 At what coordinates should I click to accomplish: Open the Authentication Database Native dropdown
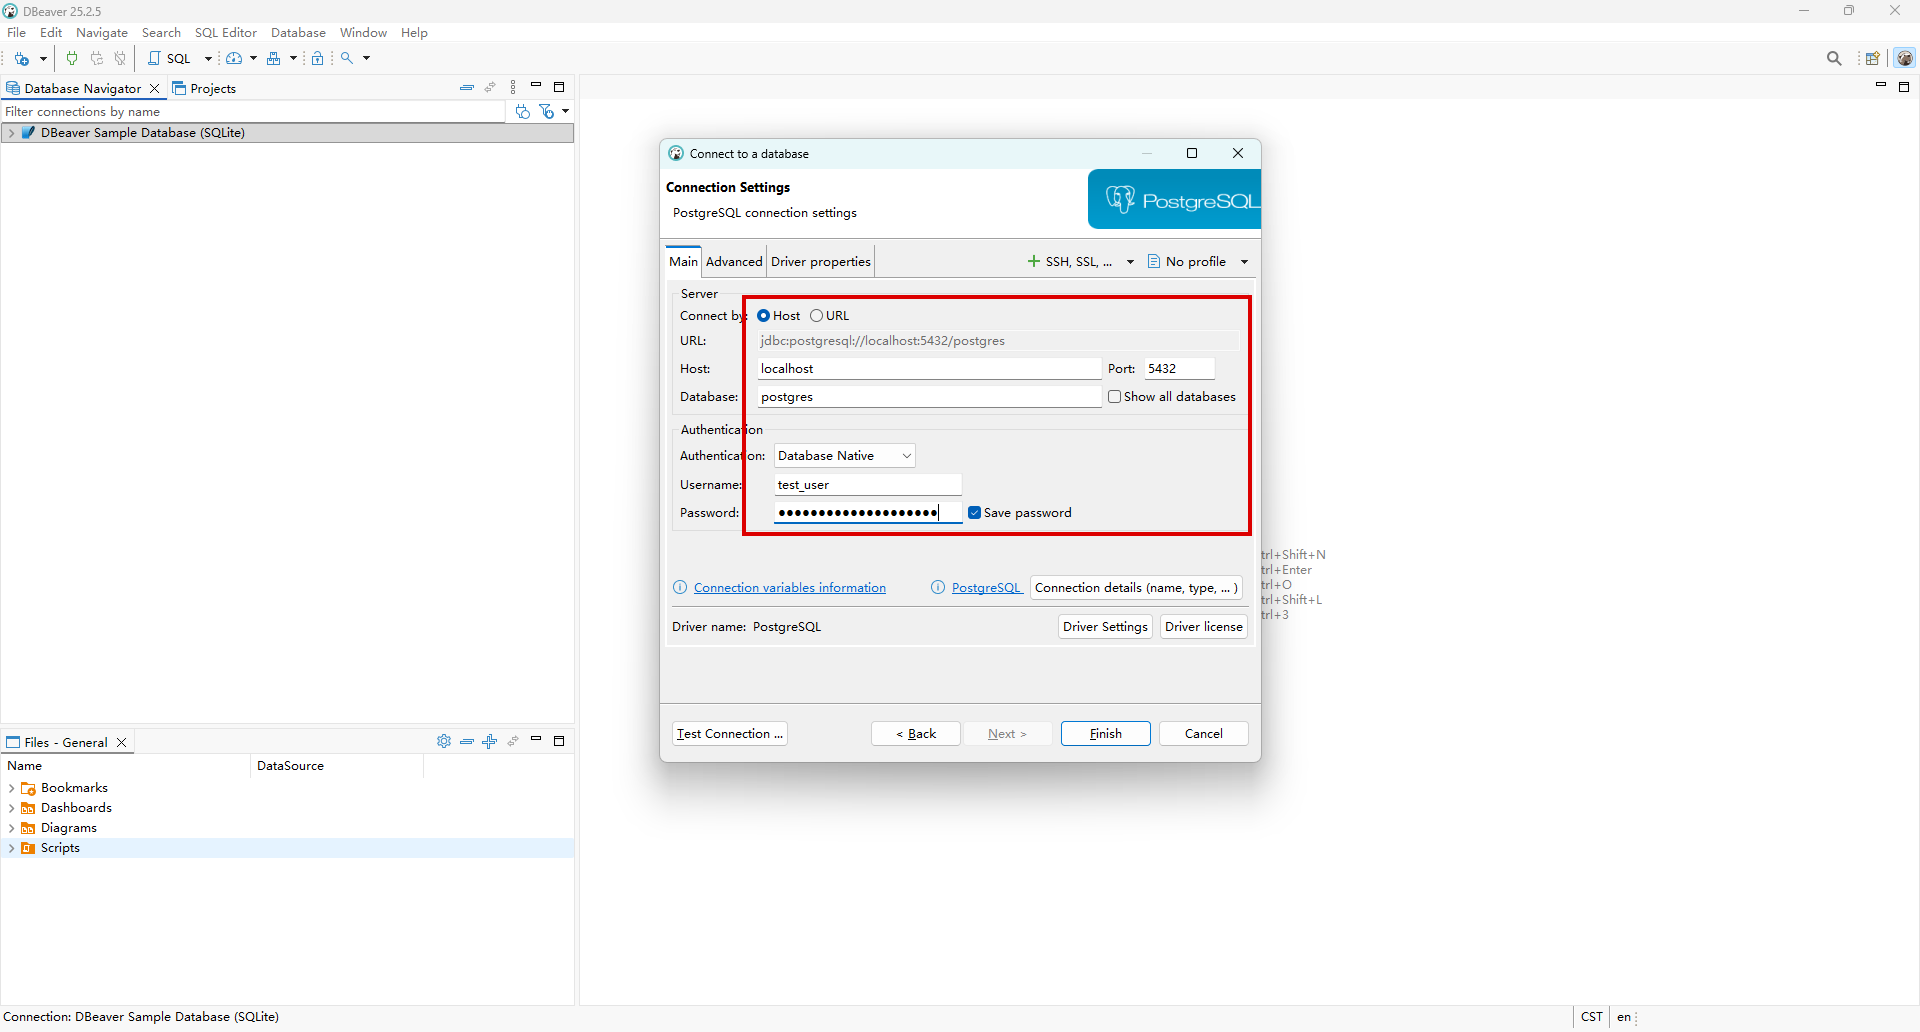[844, 455]
